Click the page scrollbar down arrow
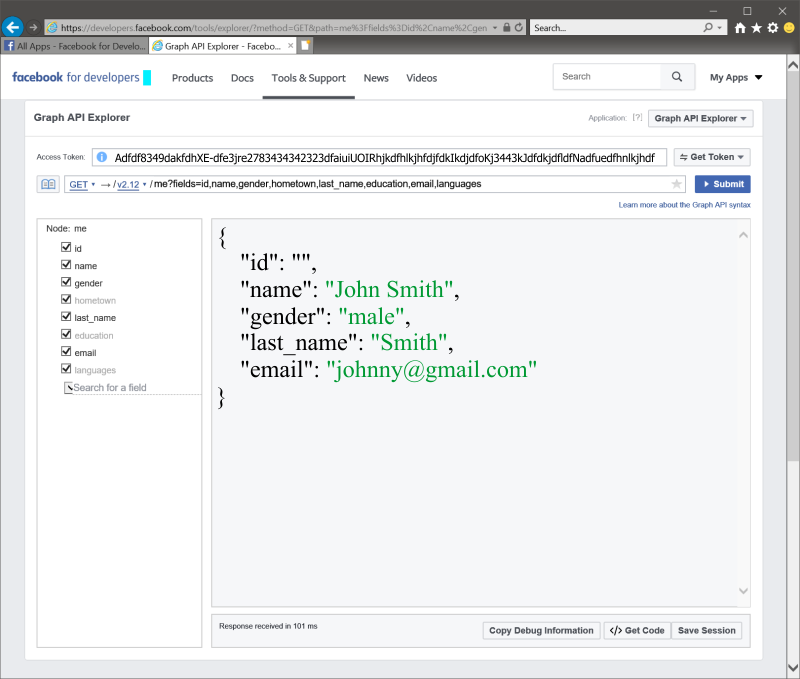This screenshot has width=800, height=679. click(x=792, y=668)
